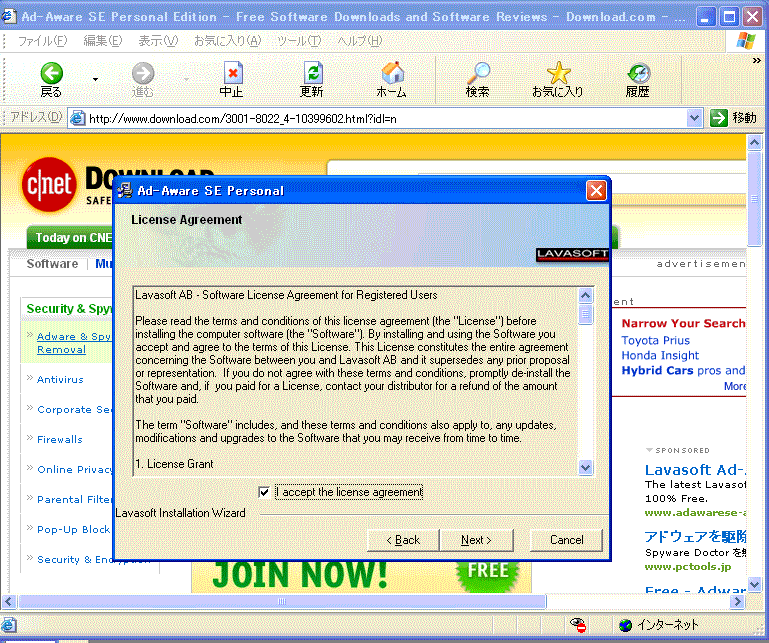
Task: Open the Forward button history dropdown arrow
Action: click(x=186, y=79)
